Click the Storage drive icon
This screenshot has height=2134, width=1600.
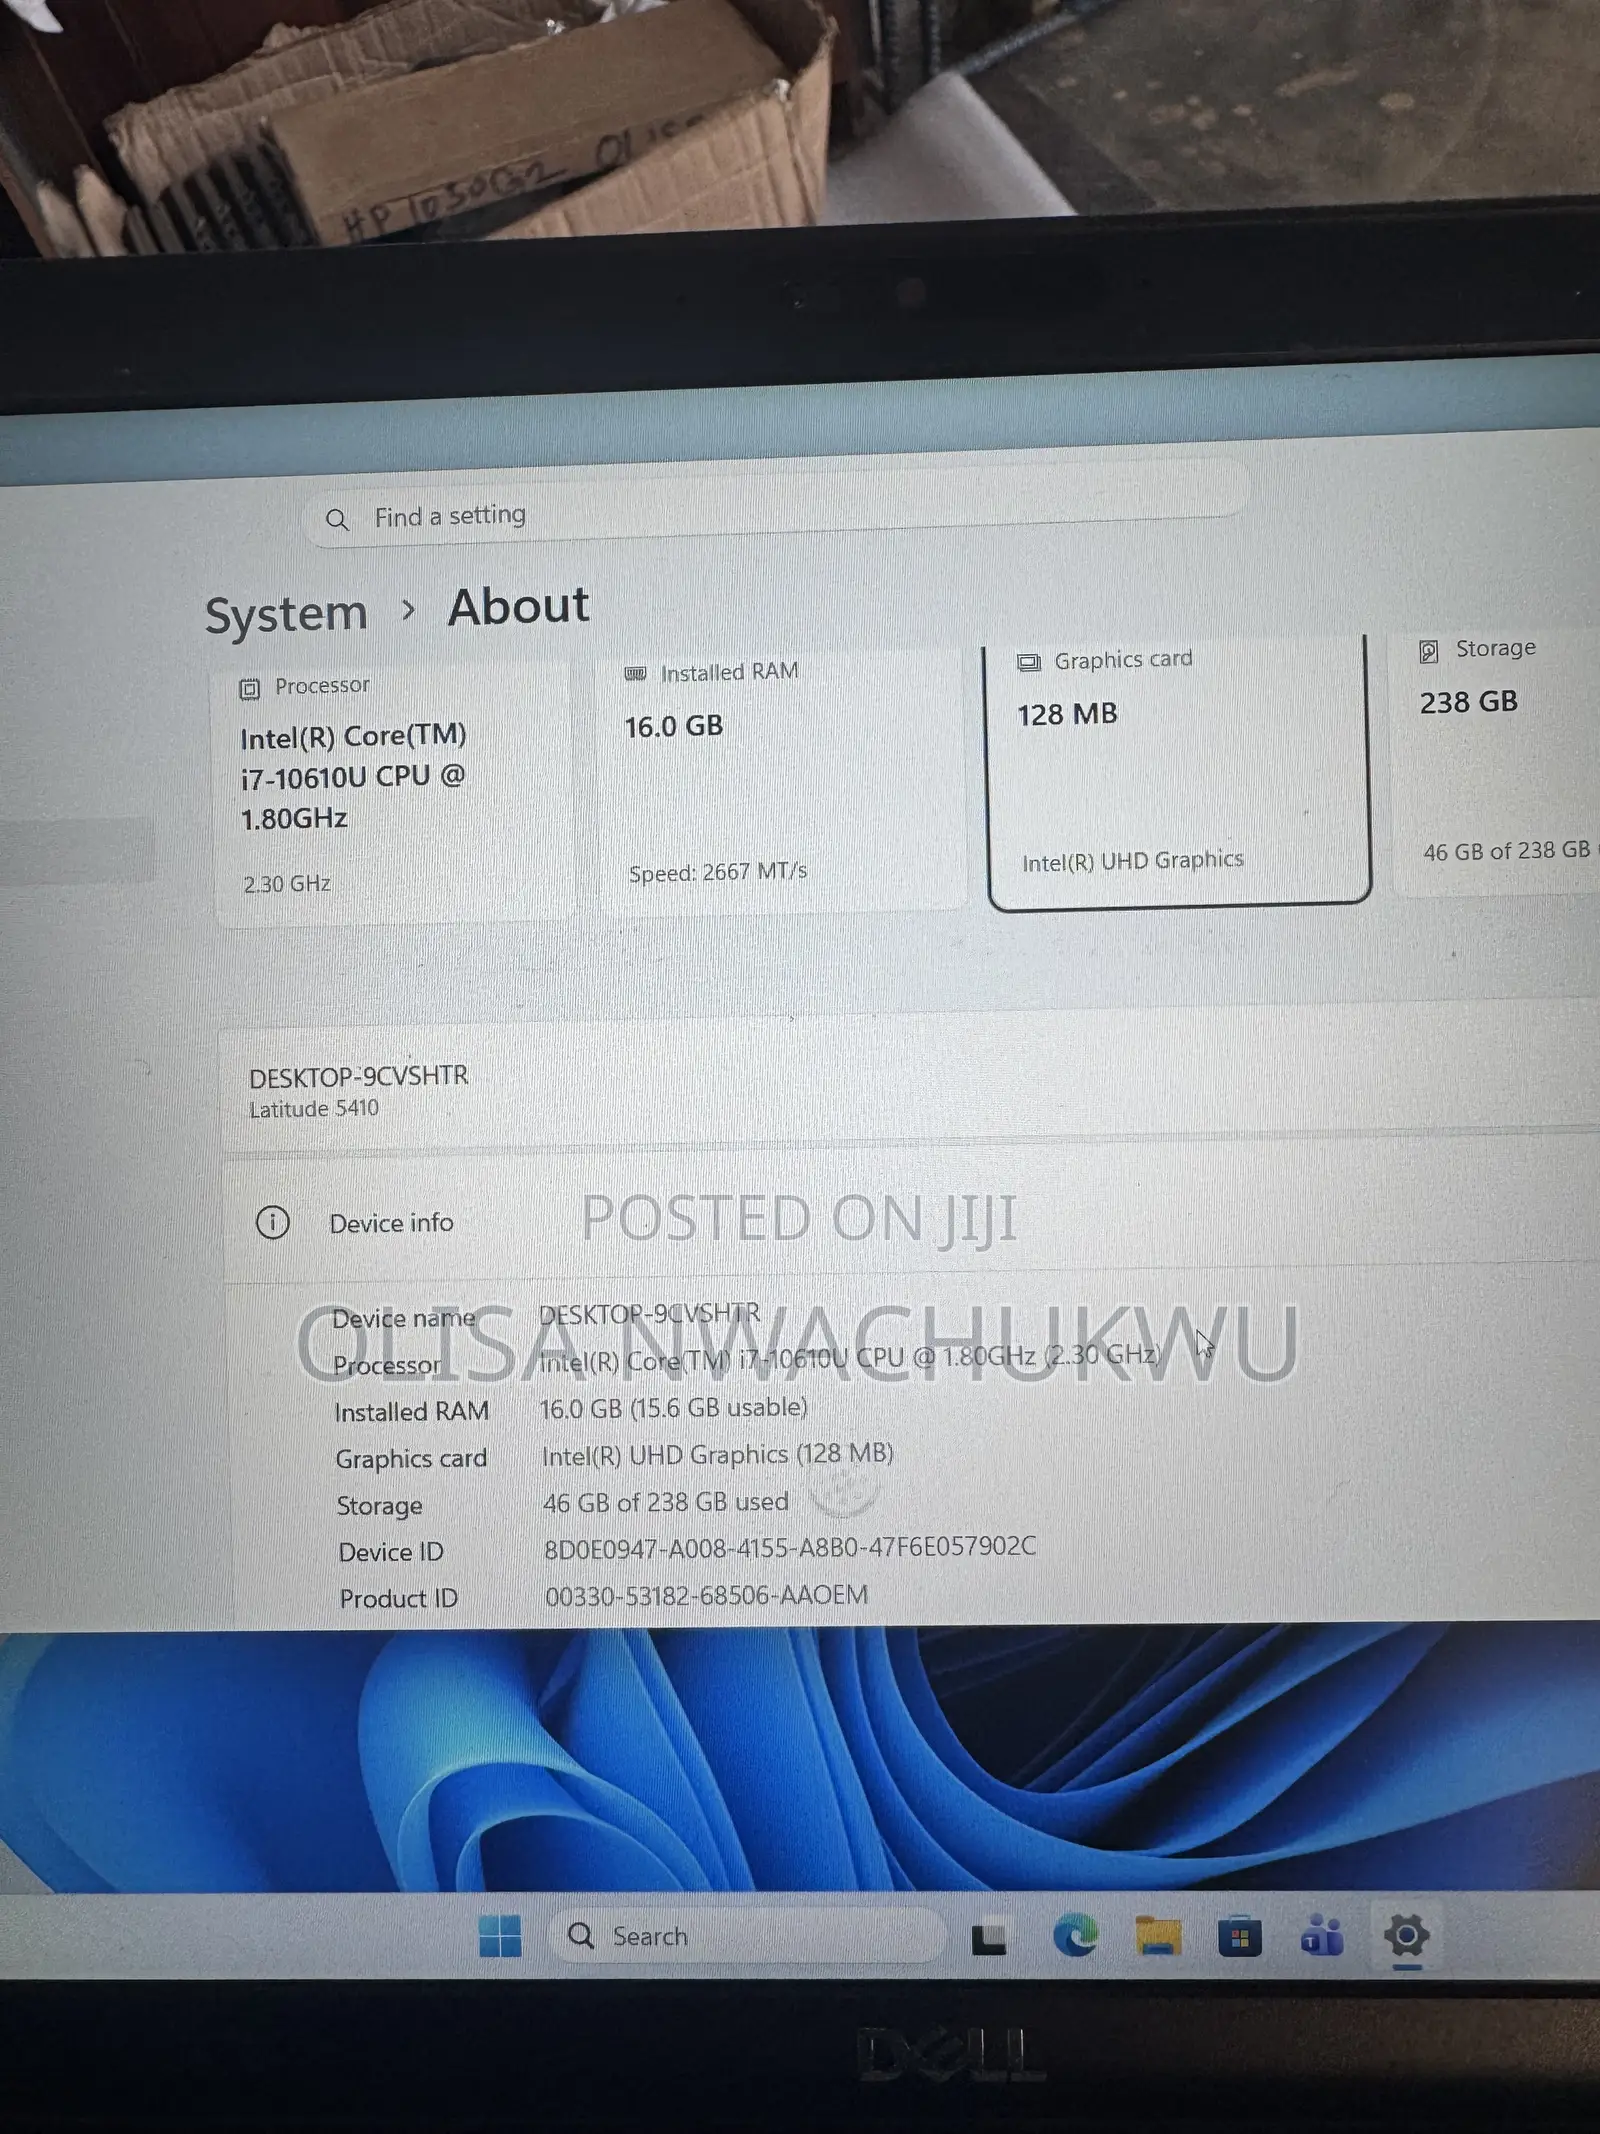pyautogui.click(x=1429, y=652)
